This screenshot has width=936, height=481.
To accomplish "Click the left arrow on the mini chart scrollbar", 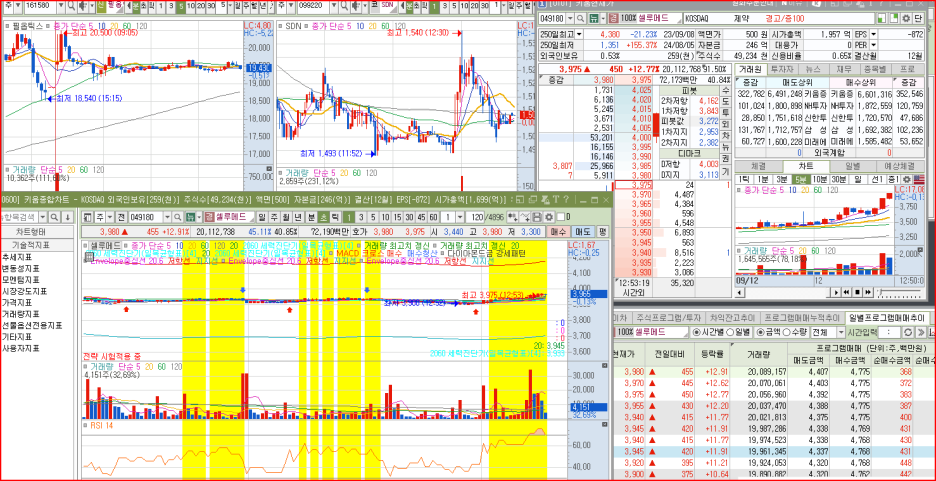I will (739, 292).
